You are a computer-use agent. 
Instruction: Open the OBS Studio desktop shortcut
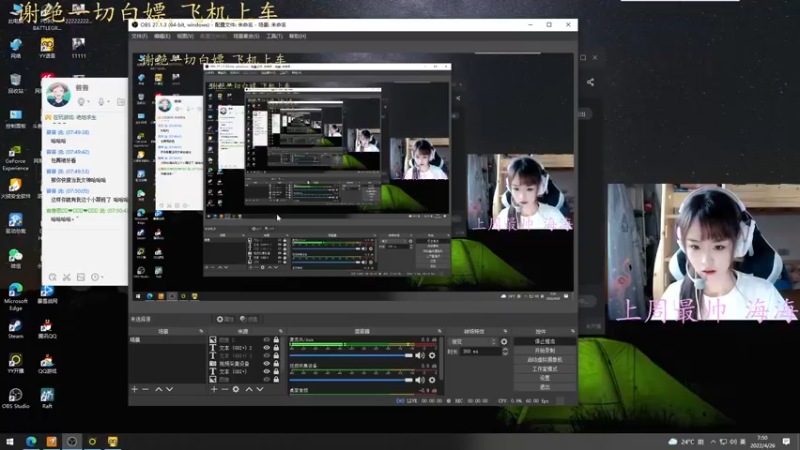(15, 398)
